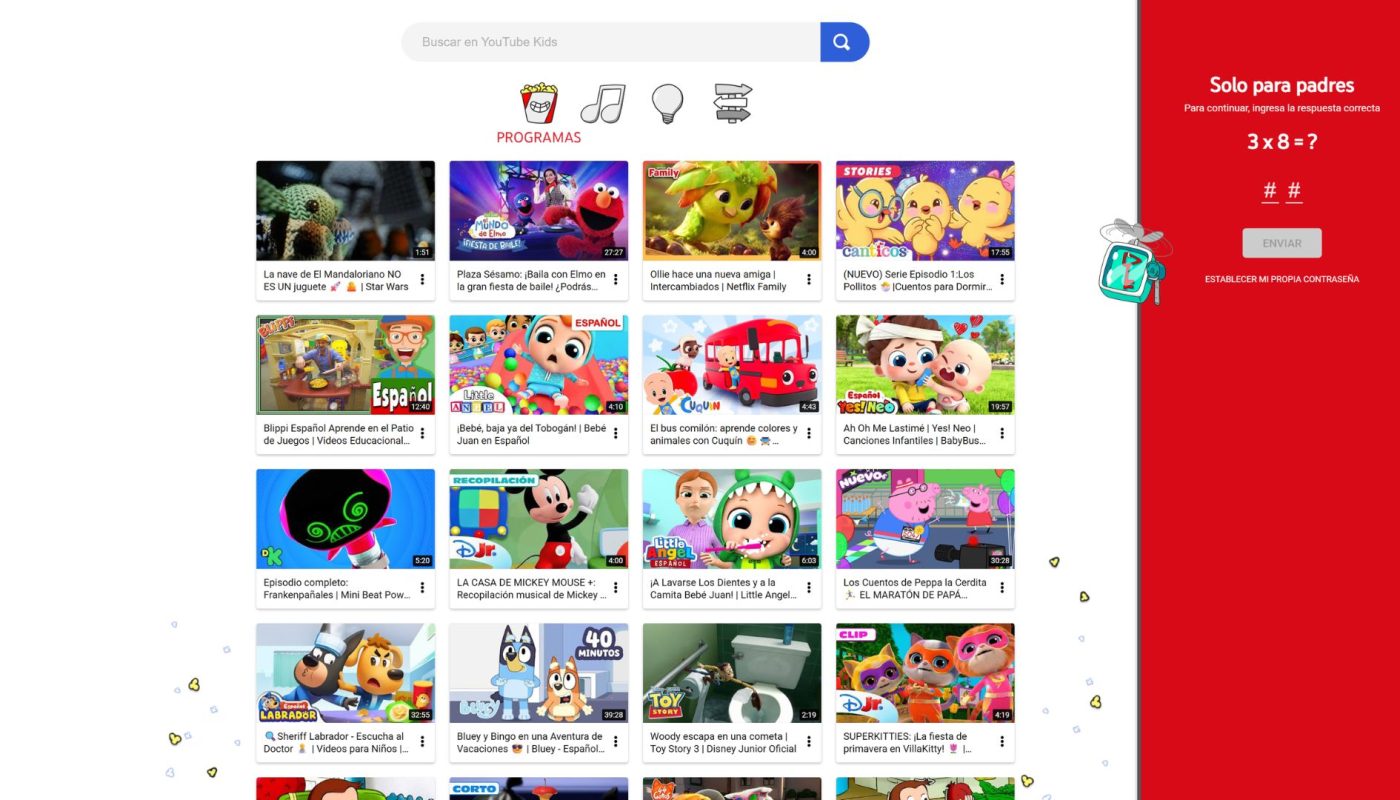Play Peppa Pig marathon thumbnail
Viewport: 1400px width, 800px height.
point(925,519)
